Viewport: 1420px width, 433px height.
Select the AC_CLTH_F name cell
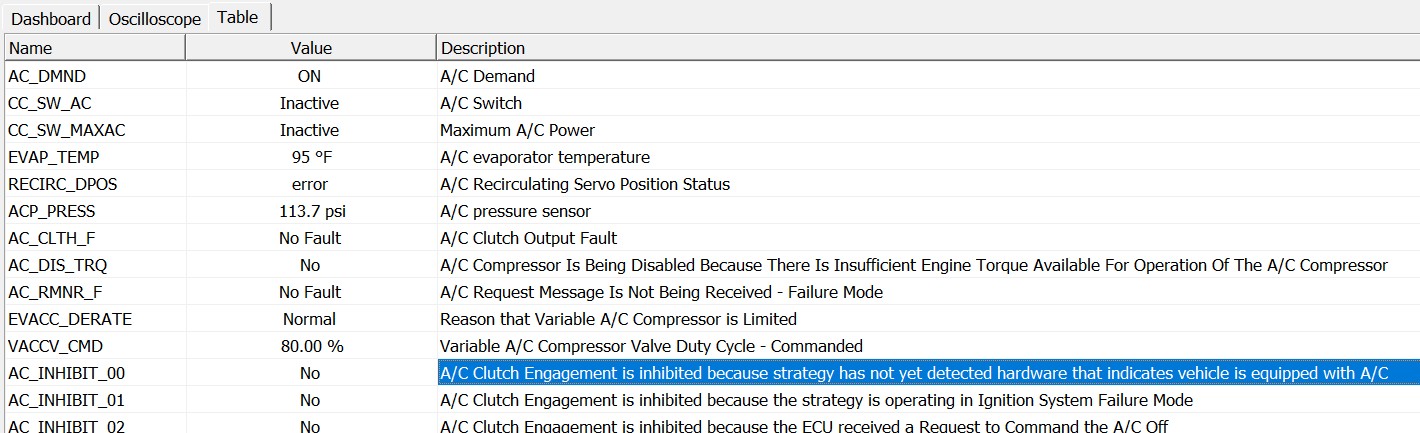point(51,238)
